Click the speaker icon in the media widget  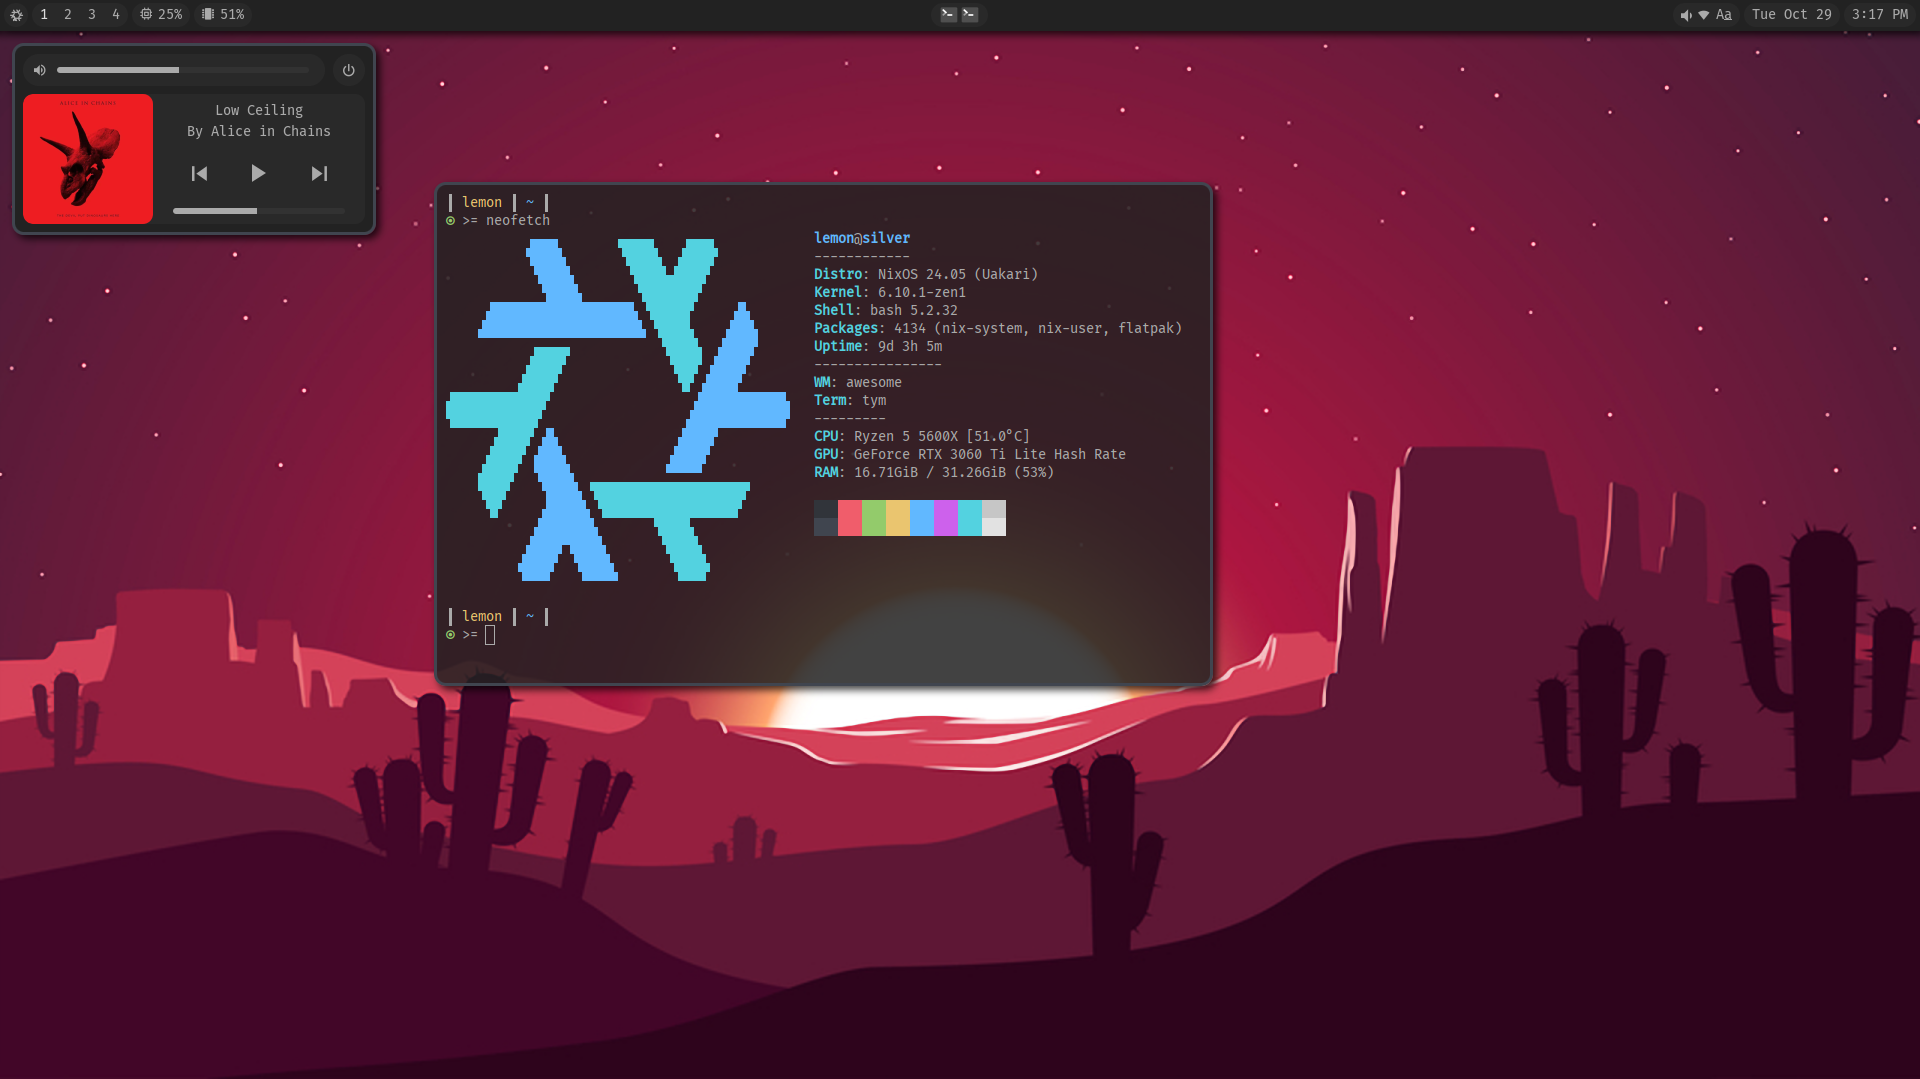[x=40, y=70]
